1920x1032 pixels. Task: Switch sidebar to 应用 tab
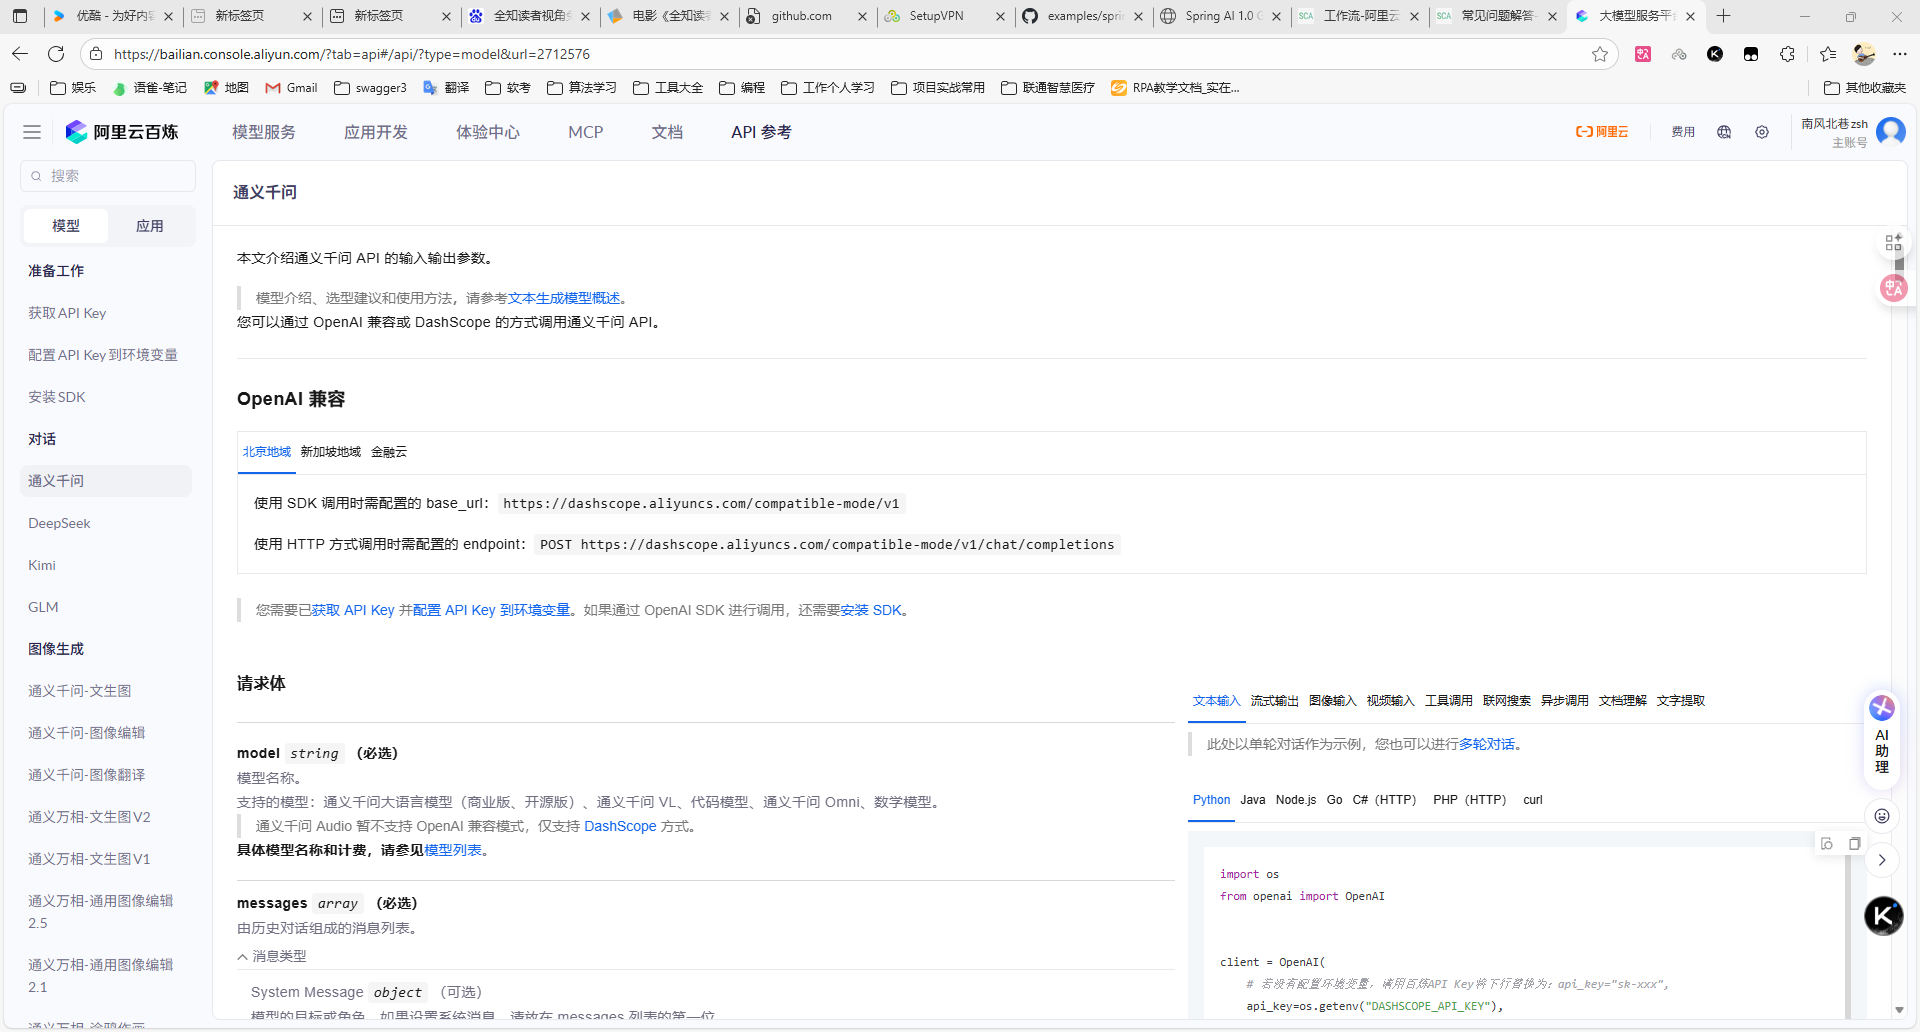click(x=150, y=225)
